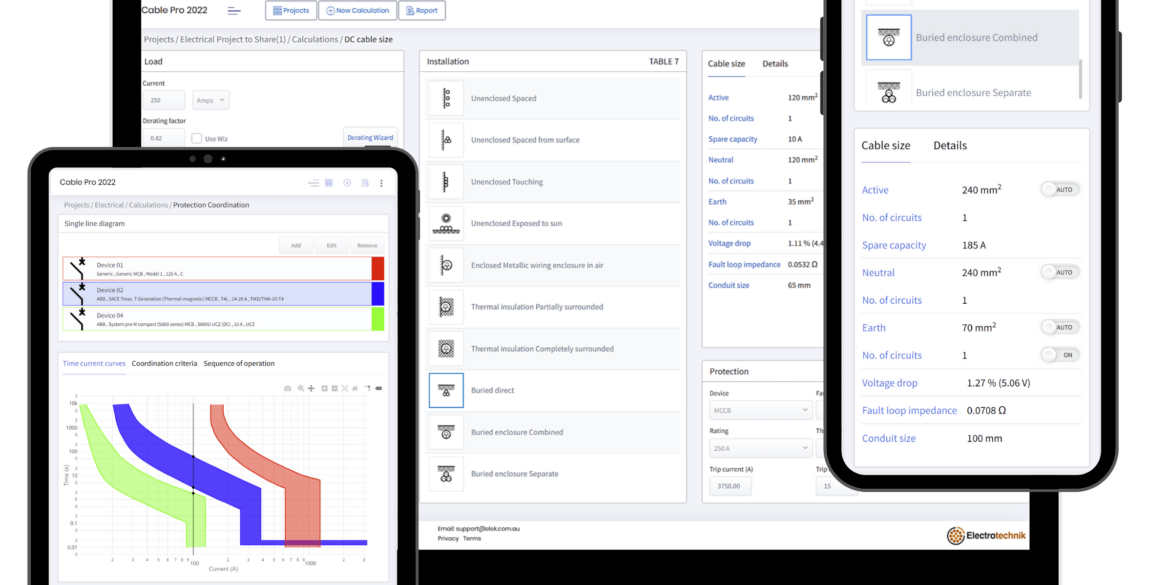Click Add in Single line diagram
This screenshot has height=585, width=1170.
pyautogui.click(x=295, y=245)
